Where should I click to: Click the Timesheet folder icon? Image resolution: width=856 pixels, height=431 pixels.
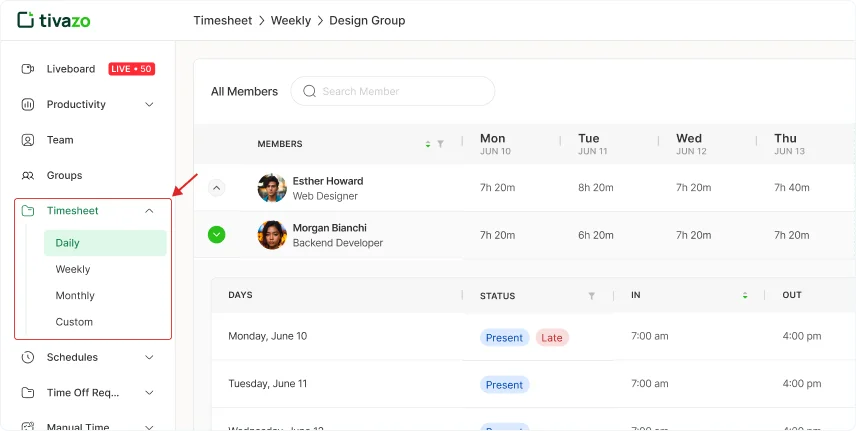pos(28,211)
